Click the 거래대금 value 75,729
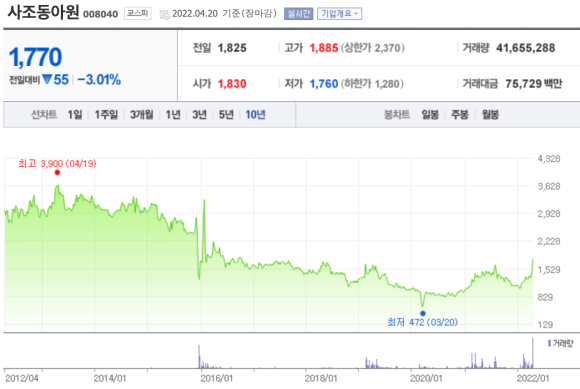Image resolution: width=580 pixels, height=389 pixels. tap(523, 84)
